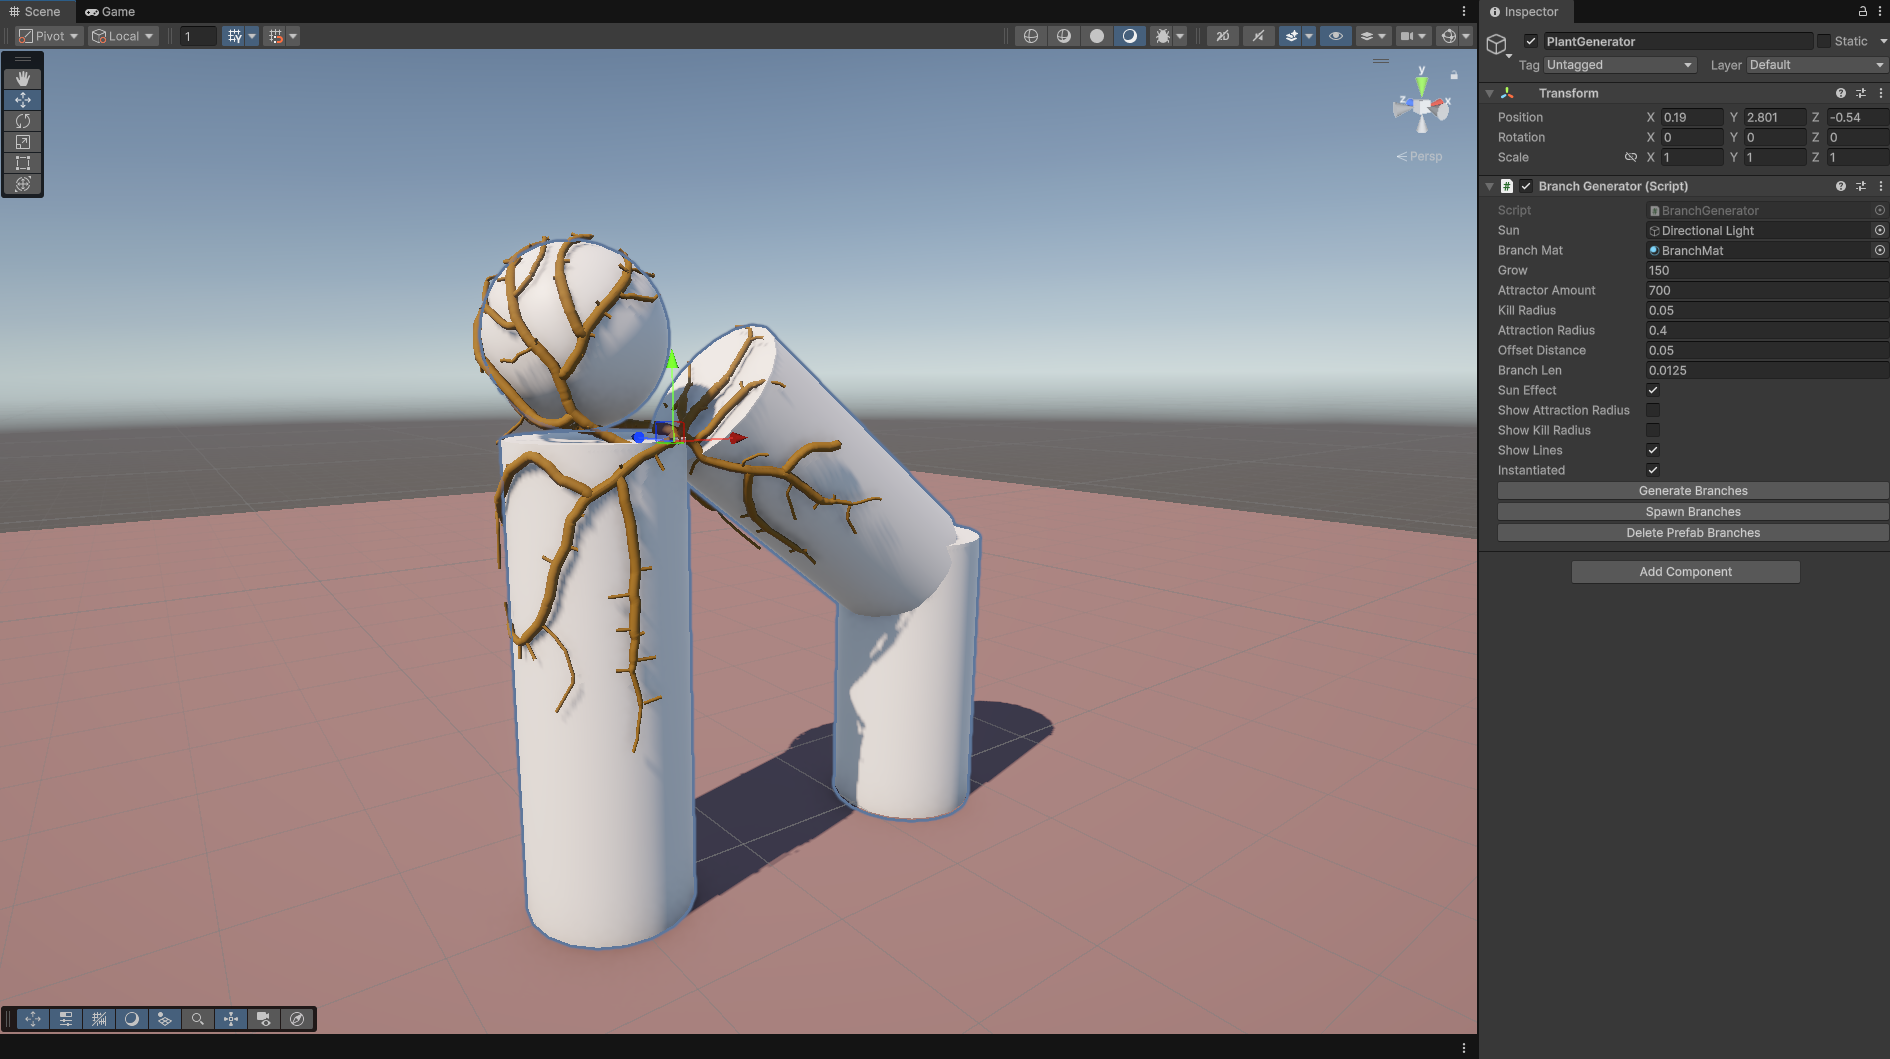Disable the Sun Effect checkbox

click(1653, 390)
